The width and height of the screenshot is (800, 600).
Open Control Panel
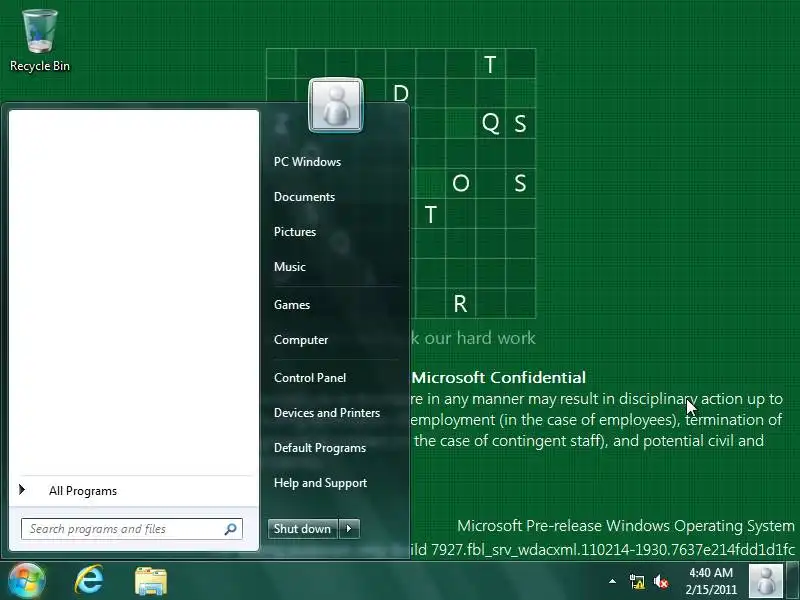(x=310, y=378)
